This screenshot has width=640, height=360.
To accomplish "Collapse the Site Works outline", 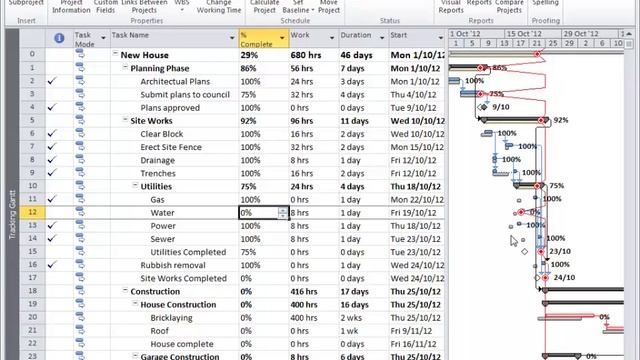I will tap(125, 119).
